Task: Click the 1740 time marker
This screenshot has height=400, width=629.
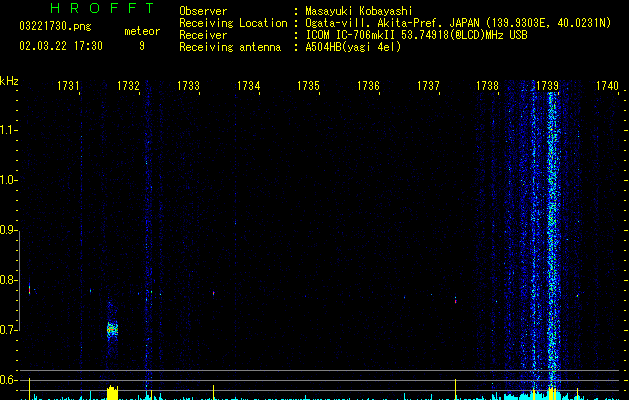Action: point(607,86)
